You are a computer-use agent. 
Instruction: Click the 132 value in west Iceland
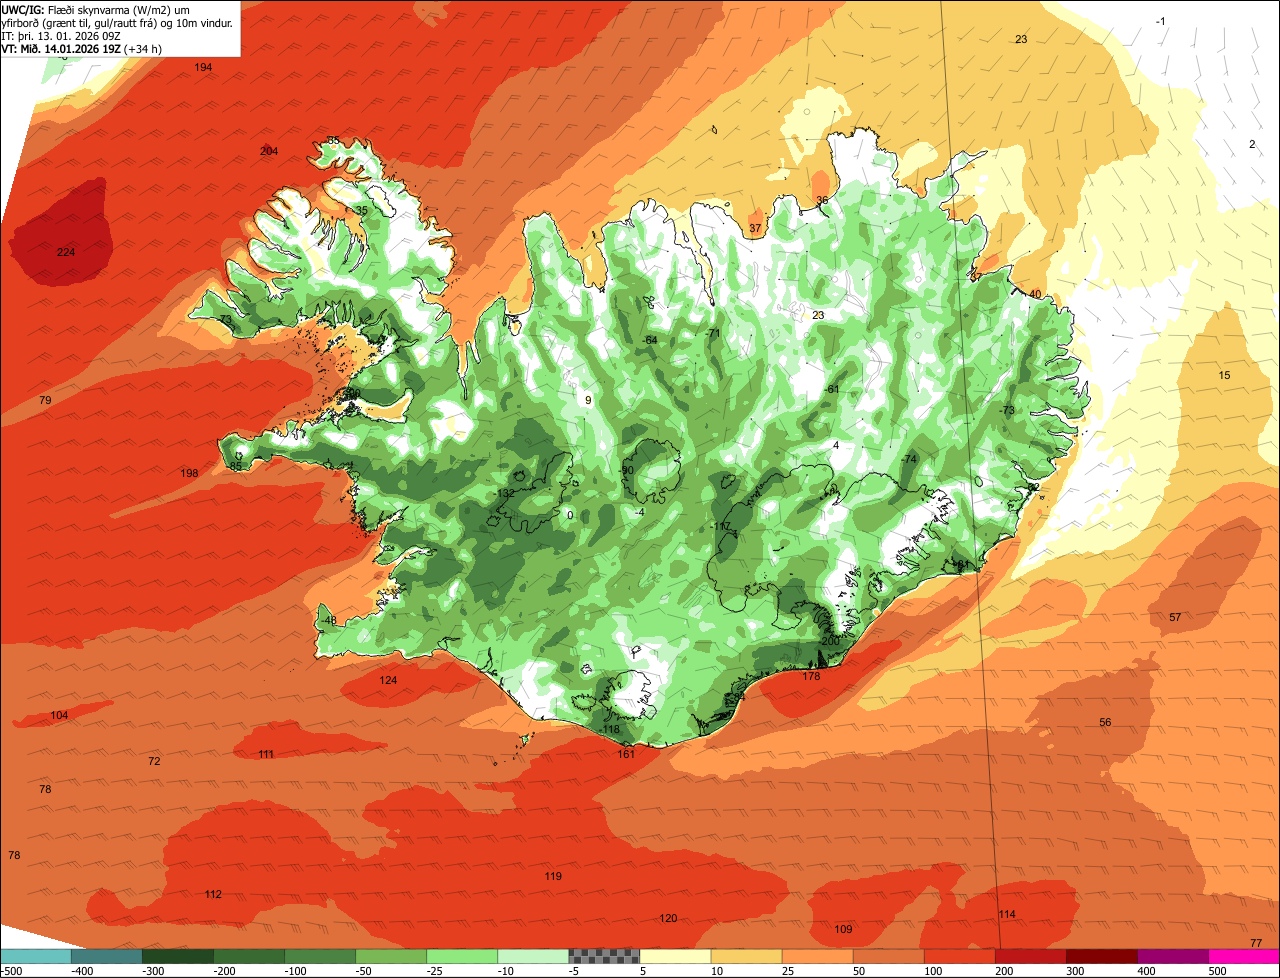click(x=505, y=493)
